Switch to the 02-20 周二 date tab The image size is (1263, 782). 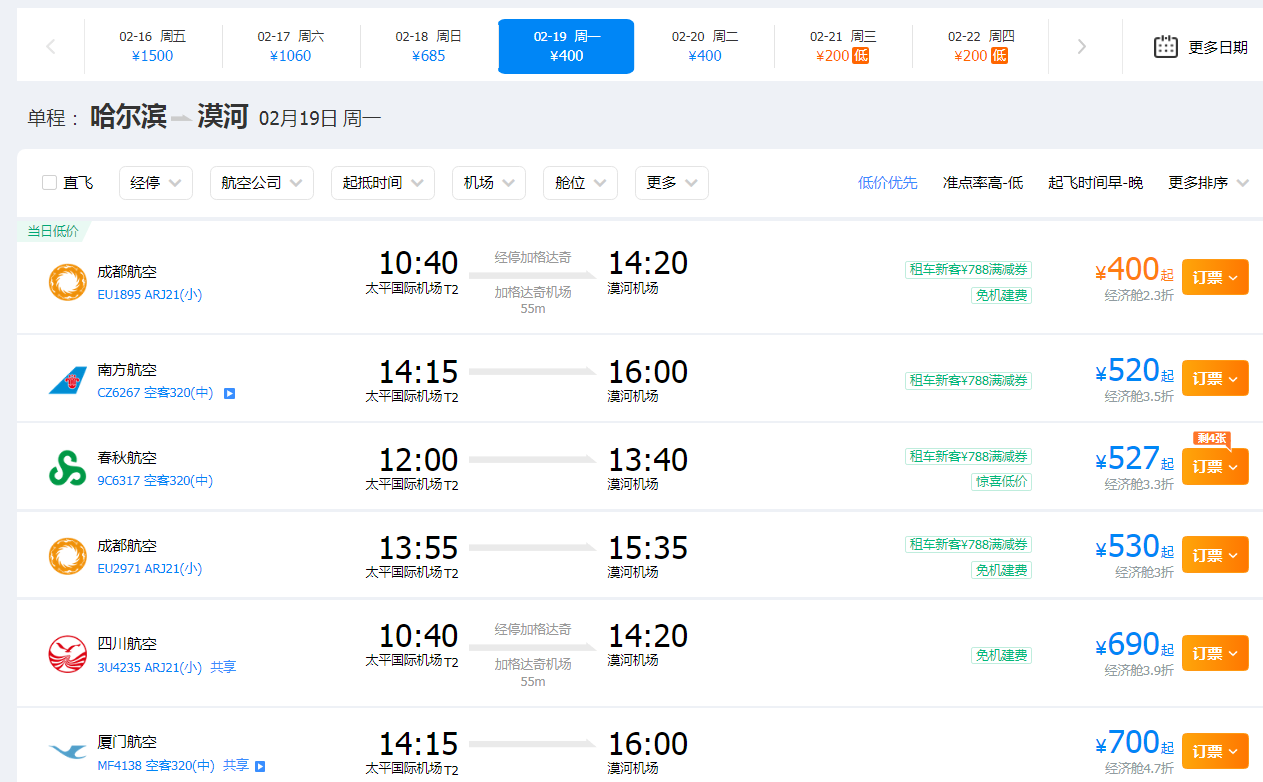pyautogui.click(x=705, y=45)
